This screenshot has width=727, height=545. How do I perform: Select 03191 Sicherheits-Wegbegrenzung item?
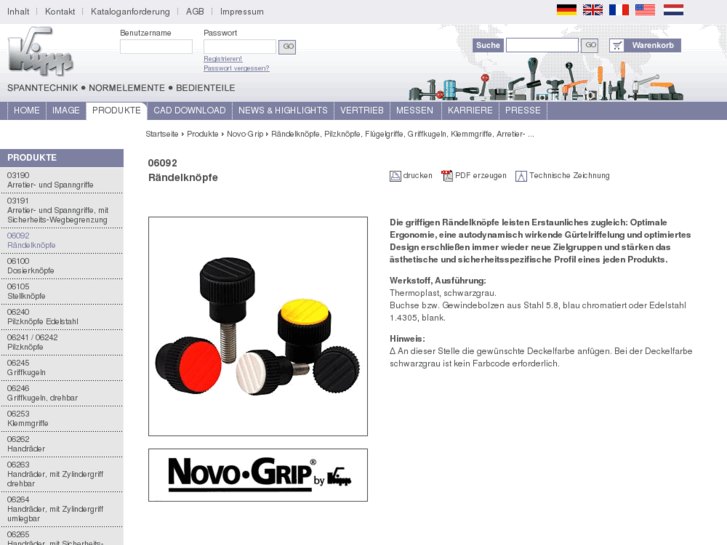tap(62, 210)
